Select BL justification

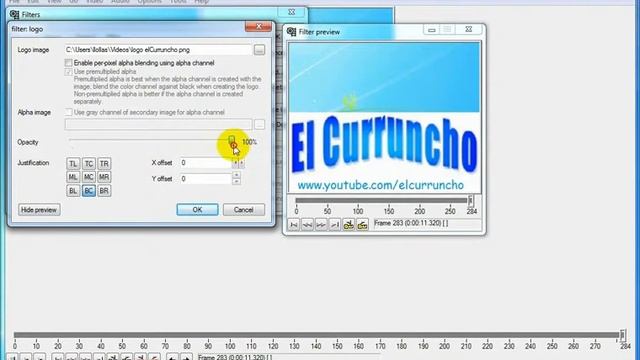[x=73, y=191]
